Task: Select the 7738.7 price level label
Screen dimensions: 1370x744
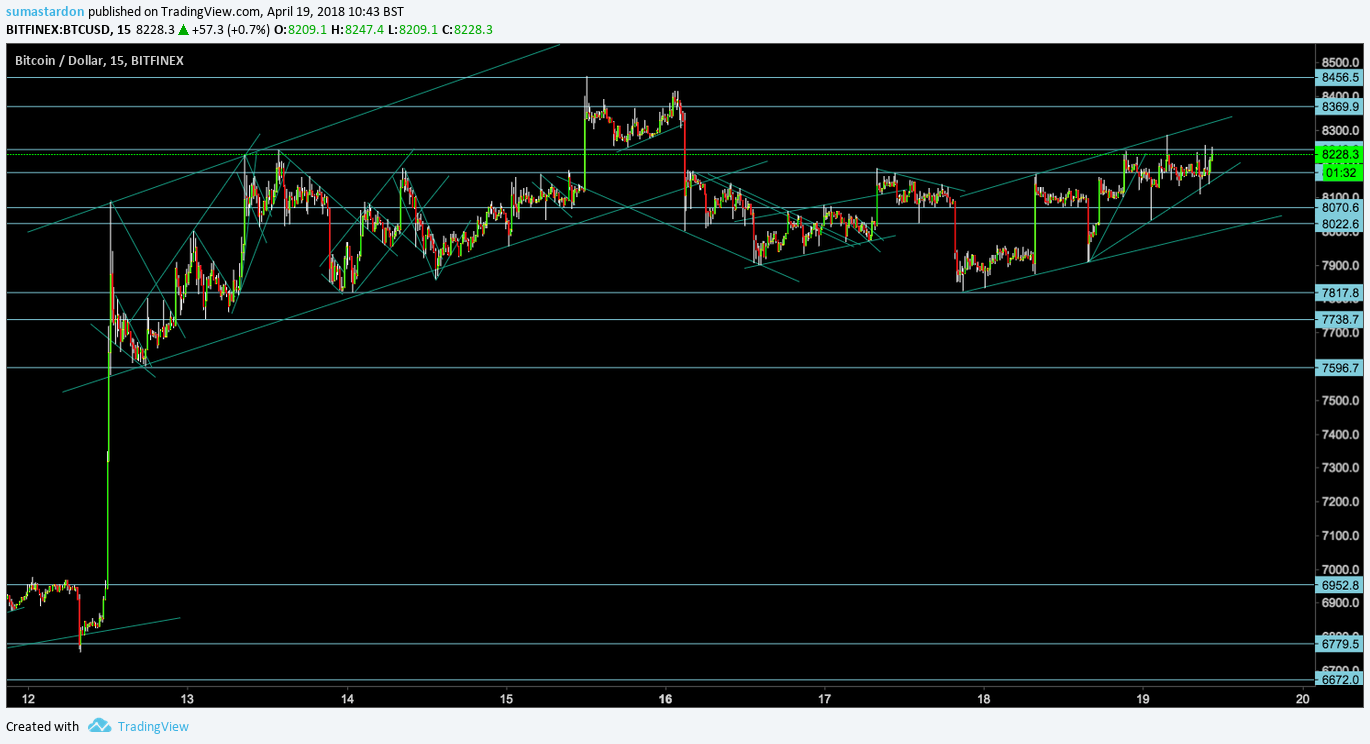Action: [x=1340, y=319]
